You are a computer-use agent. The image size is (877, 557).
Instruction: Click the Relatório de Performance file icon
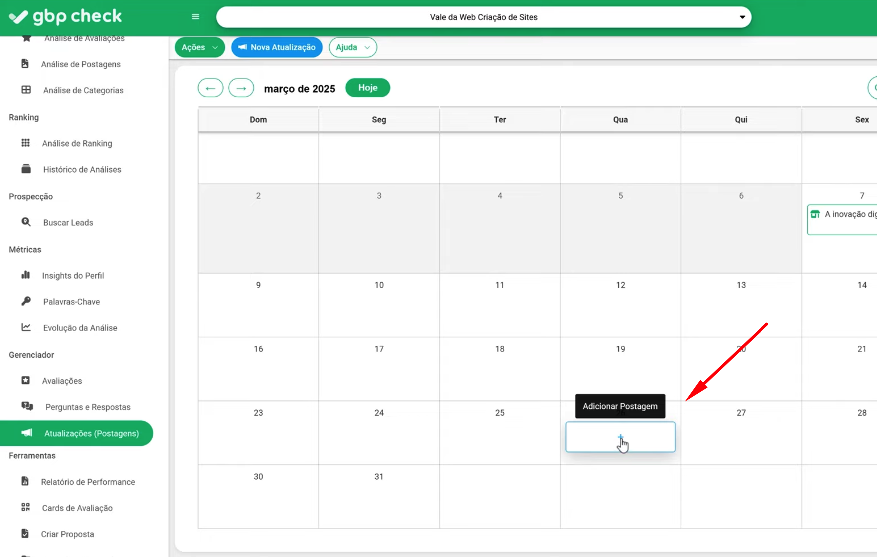pos(25,481)
